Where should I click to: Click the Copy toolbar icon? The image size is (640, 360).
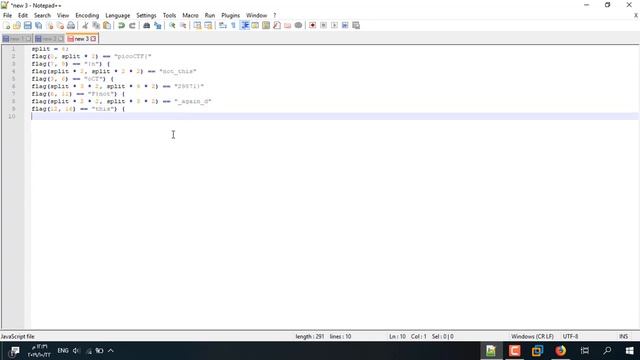tap(96, 25)
